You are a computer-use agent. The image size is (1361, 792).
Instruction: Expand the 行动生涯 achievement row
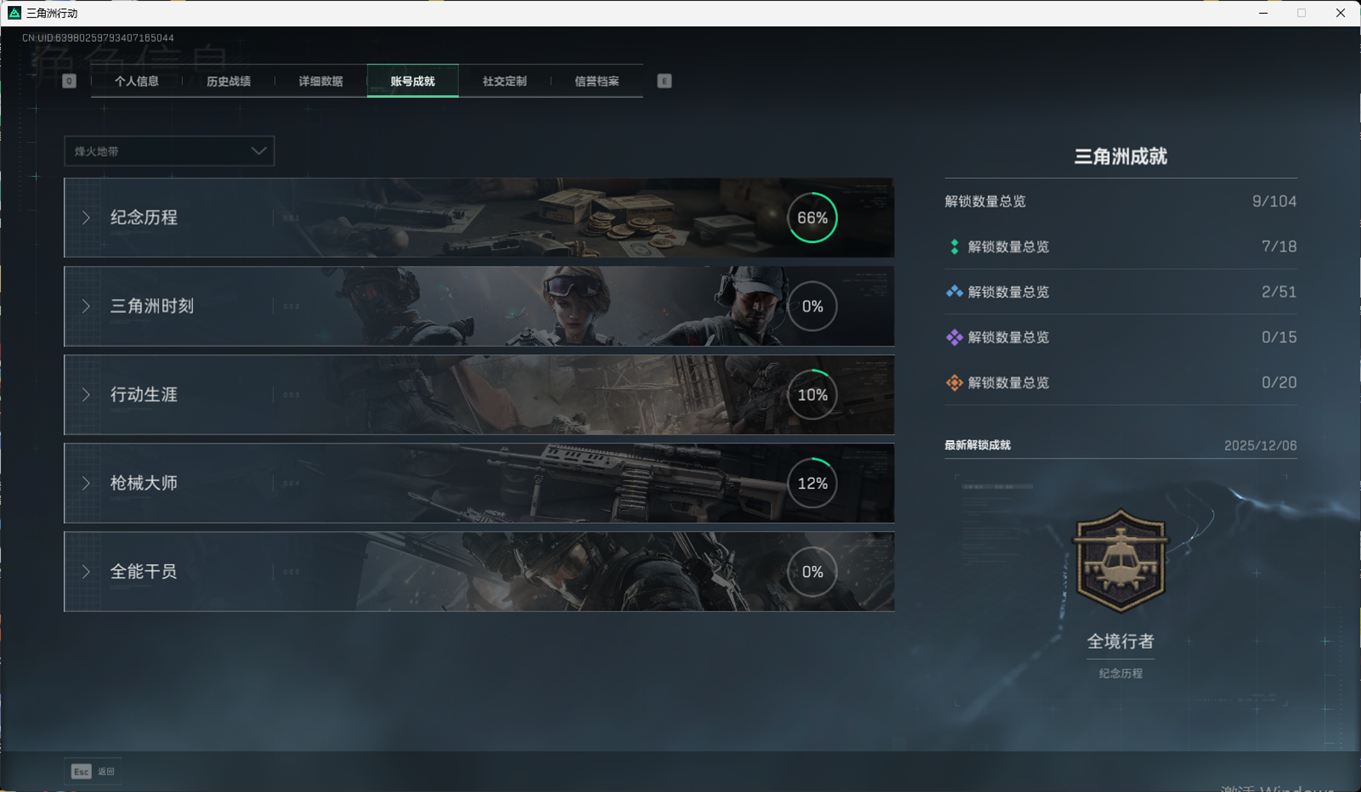click(x=478, y=395)
